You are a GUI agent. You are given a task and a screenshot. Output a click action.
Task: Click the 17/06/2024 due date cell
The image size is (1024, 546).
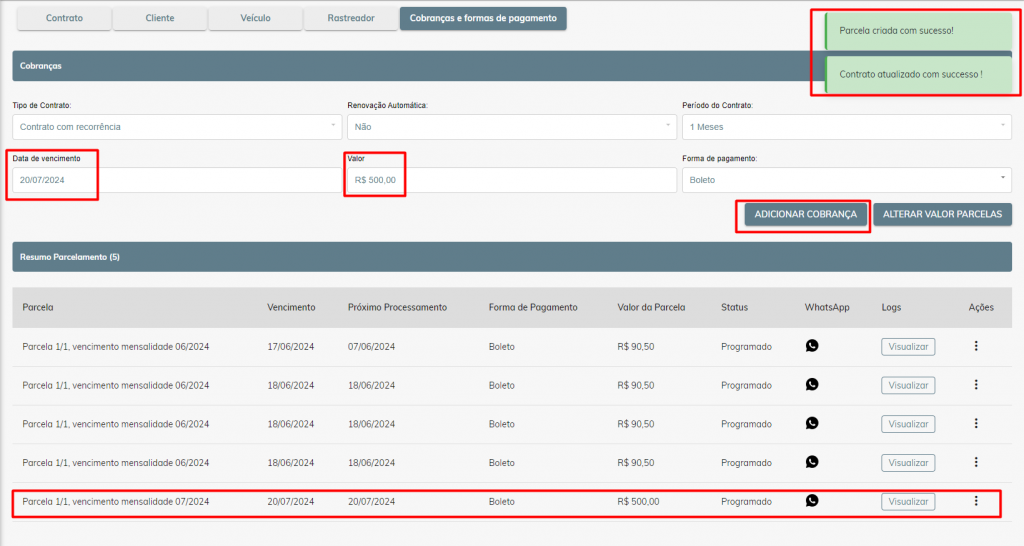(291, 347)
